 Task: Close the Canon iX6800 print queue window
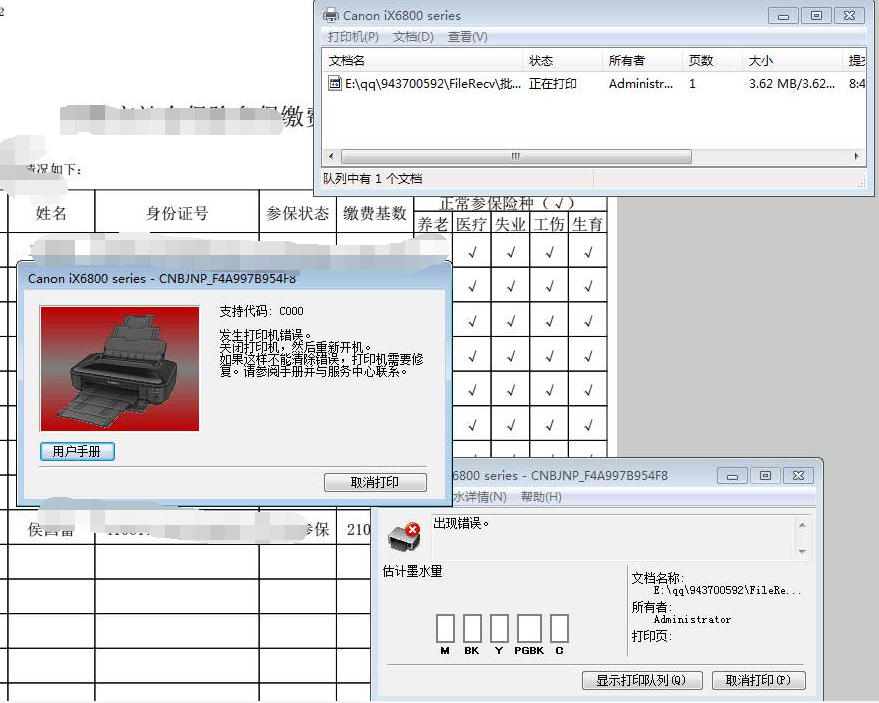pos(849,16)
